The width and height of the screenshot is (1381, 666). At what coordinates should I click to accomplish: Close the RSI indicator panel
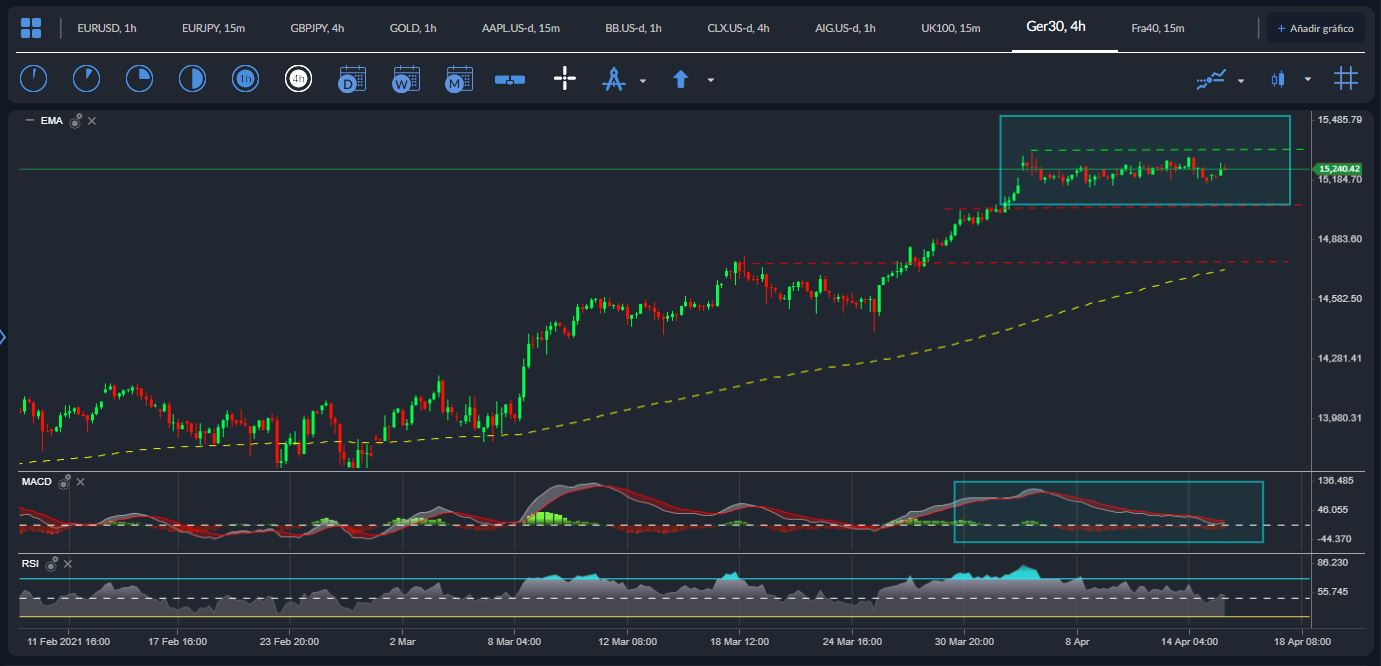[x=68, y=564]
